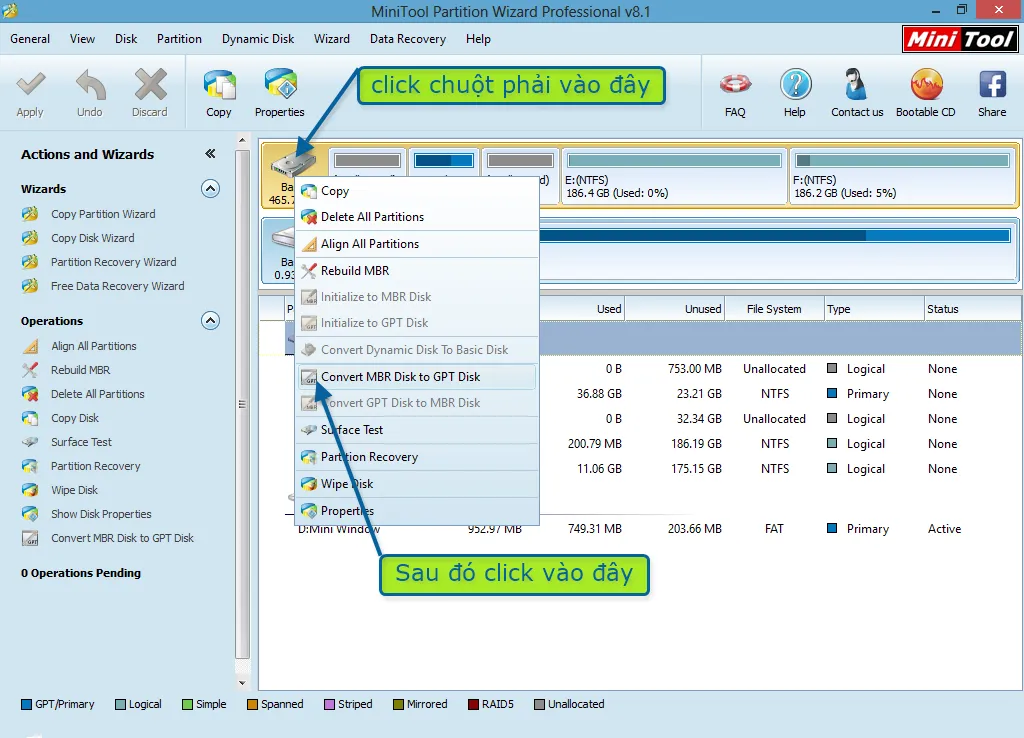Click the Copy Partition Wizard icon

(30, 214)
